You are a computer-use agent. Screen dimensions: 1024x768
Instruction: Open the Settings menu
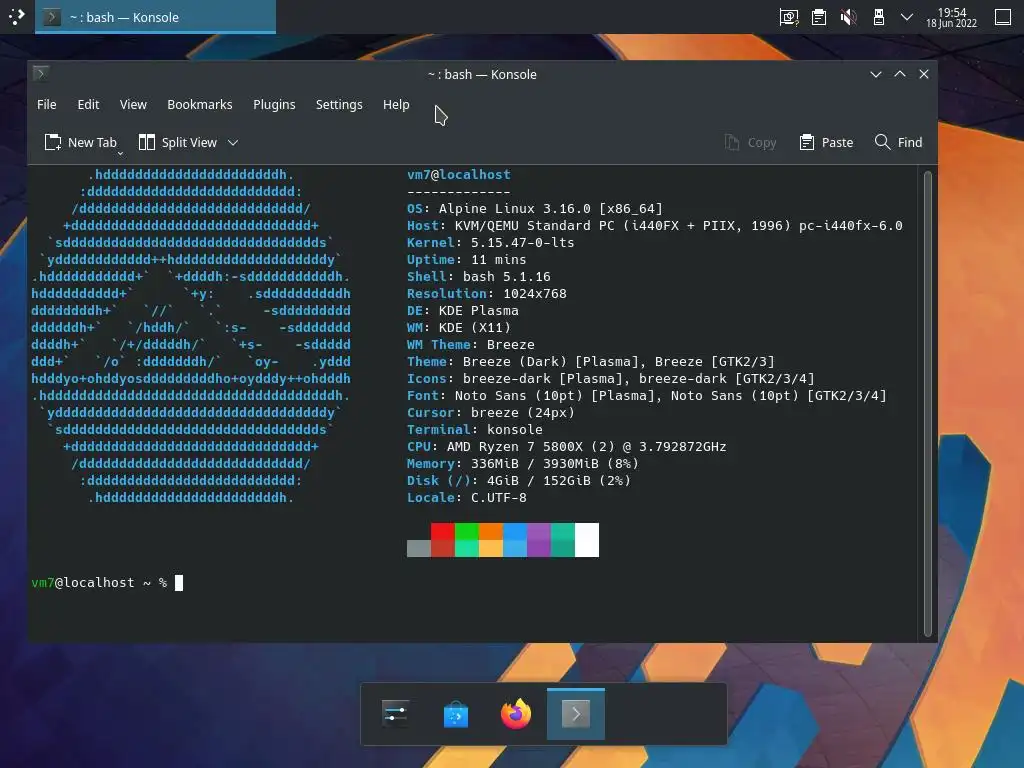point(339,104)
